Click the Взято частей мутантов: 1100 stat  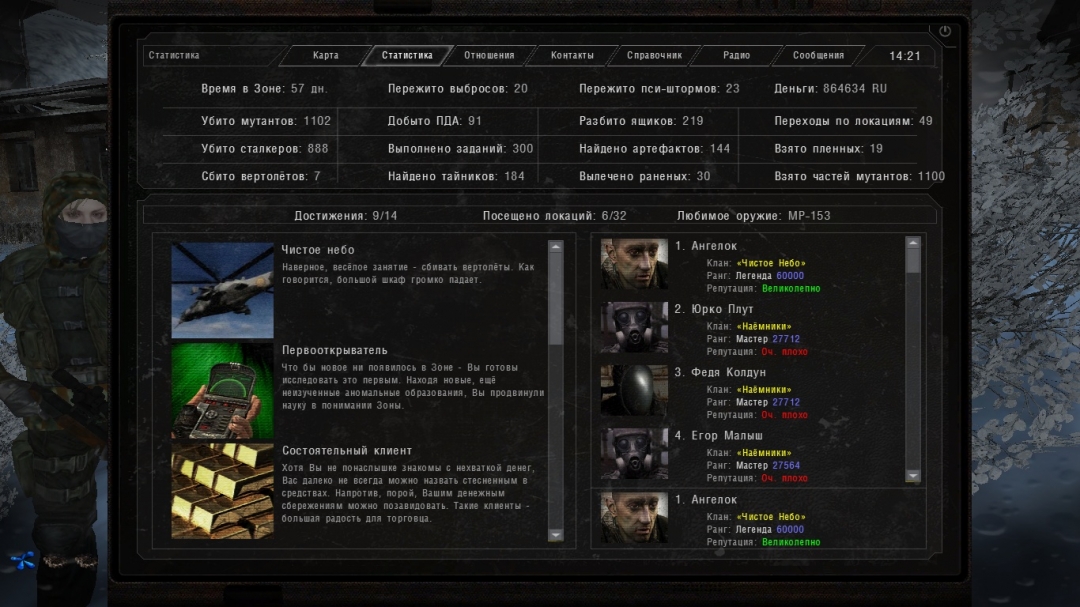[860, 176]
